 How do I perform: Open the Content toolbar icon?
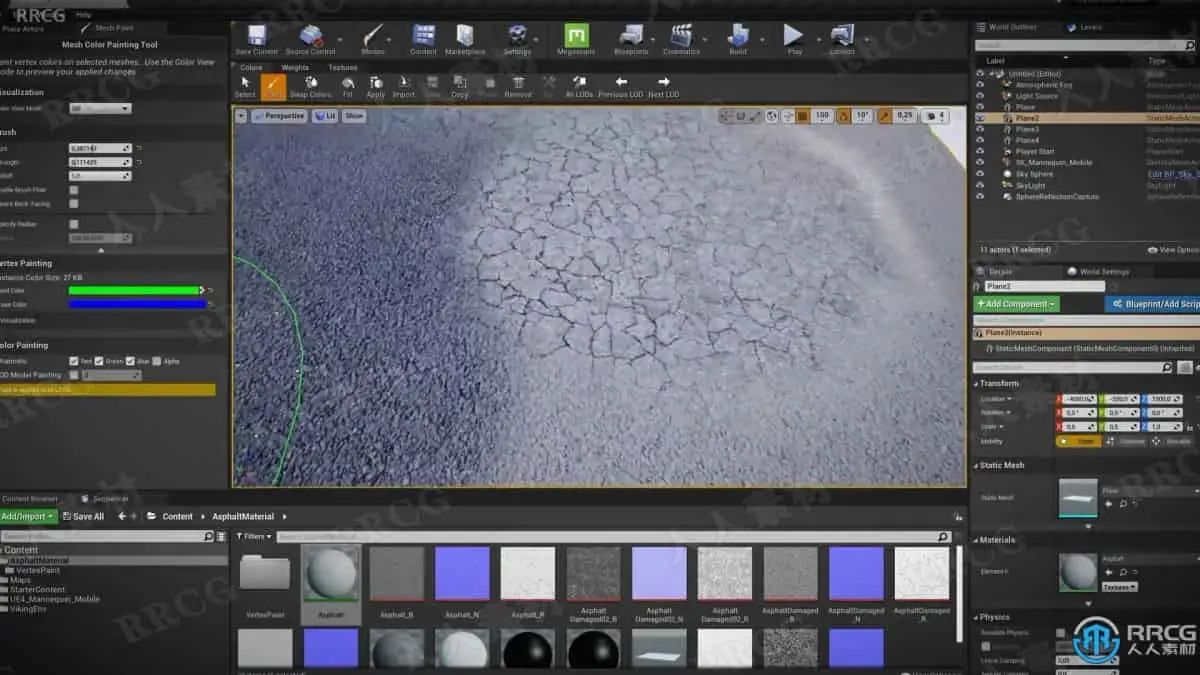click(424, 39)
